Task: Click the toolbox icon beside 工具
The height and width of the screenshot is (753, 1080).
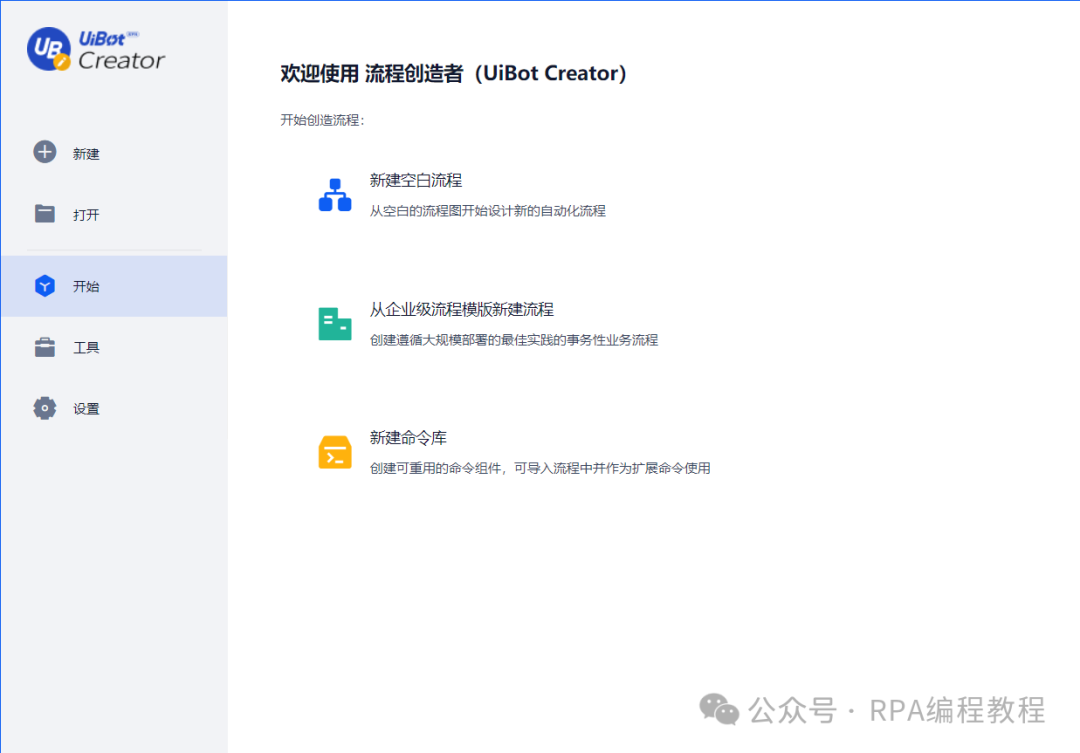Action: pos(45,347)
